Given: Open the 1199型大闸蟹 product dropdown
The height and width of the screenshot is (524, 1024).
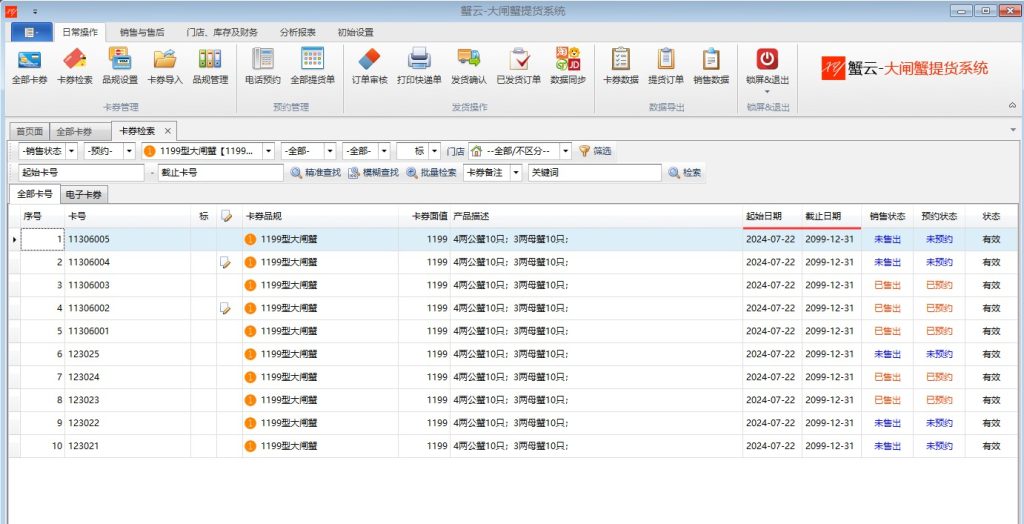Looking at the screenshot, I should click(268, 152).
